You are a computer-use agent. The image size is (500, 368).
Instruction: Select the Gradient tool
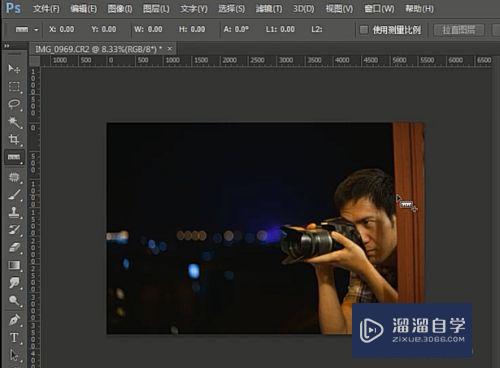tap(14, 265)
